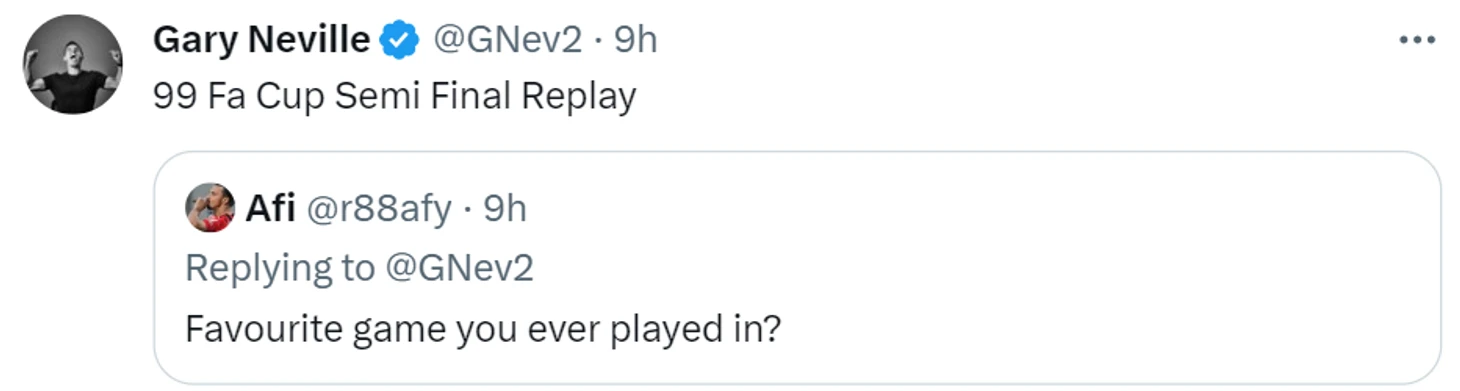The image size is (1460, 391).
Task: Open the quoted tweet card via its empty right area
Action: (1100, 268)
